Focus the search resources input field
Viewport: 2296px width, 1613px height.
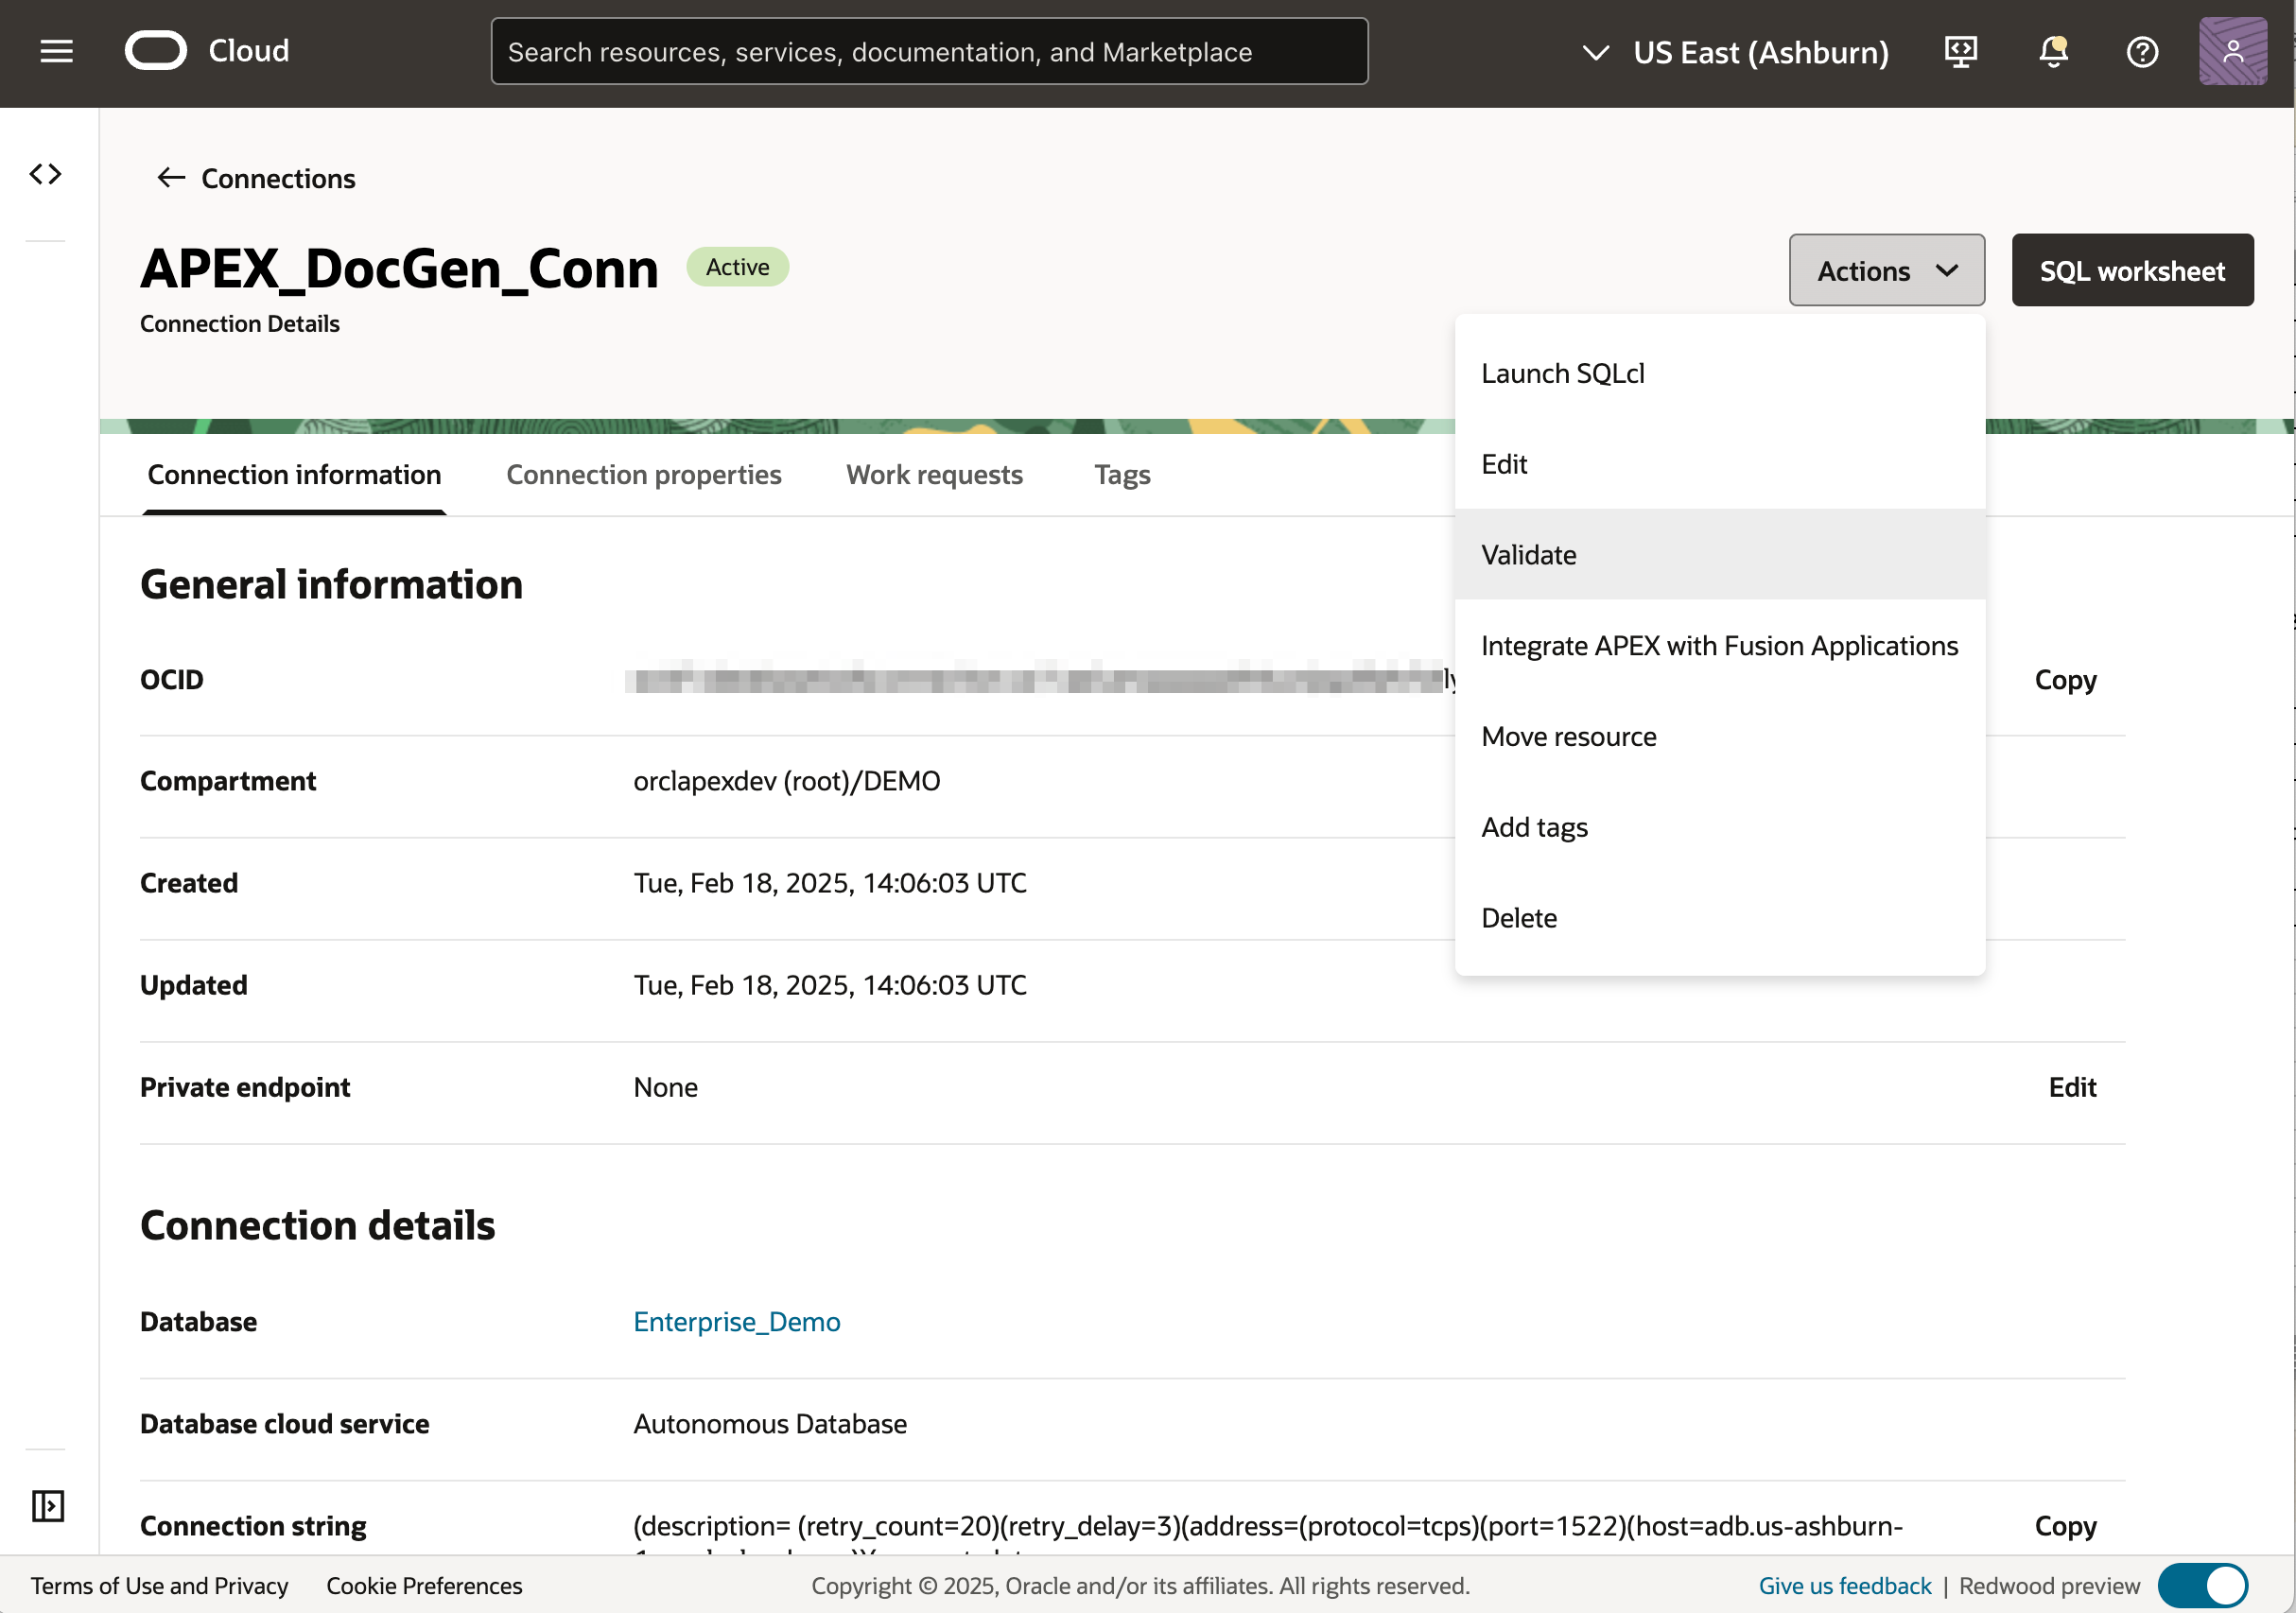coord(928,52)
